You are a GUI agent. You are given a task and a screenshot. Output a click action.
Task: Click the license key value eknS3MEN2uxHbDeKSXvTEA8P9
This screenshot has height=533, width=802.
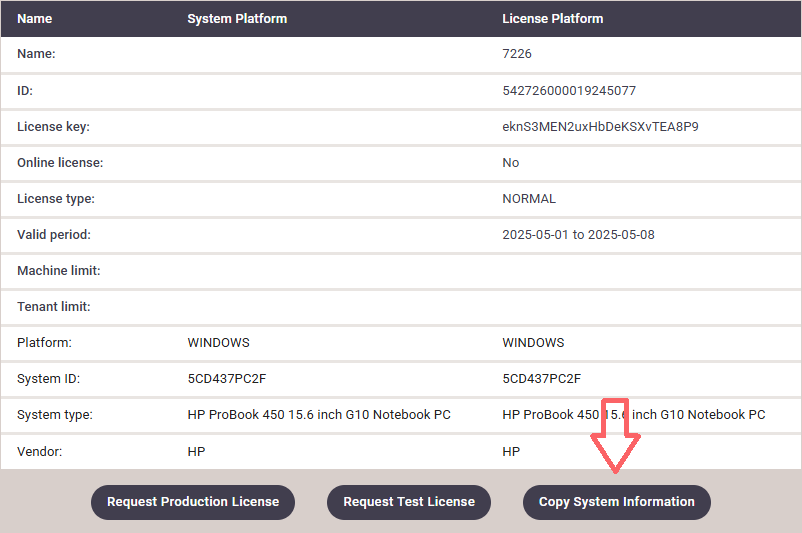[600, 127]
